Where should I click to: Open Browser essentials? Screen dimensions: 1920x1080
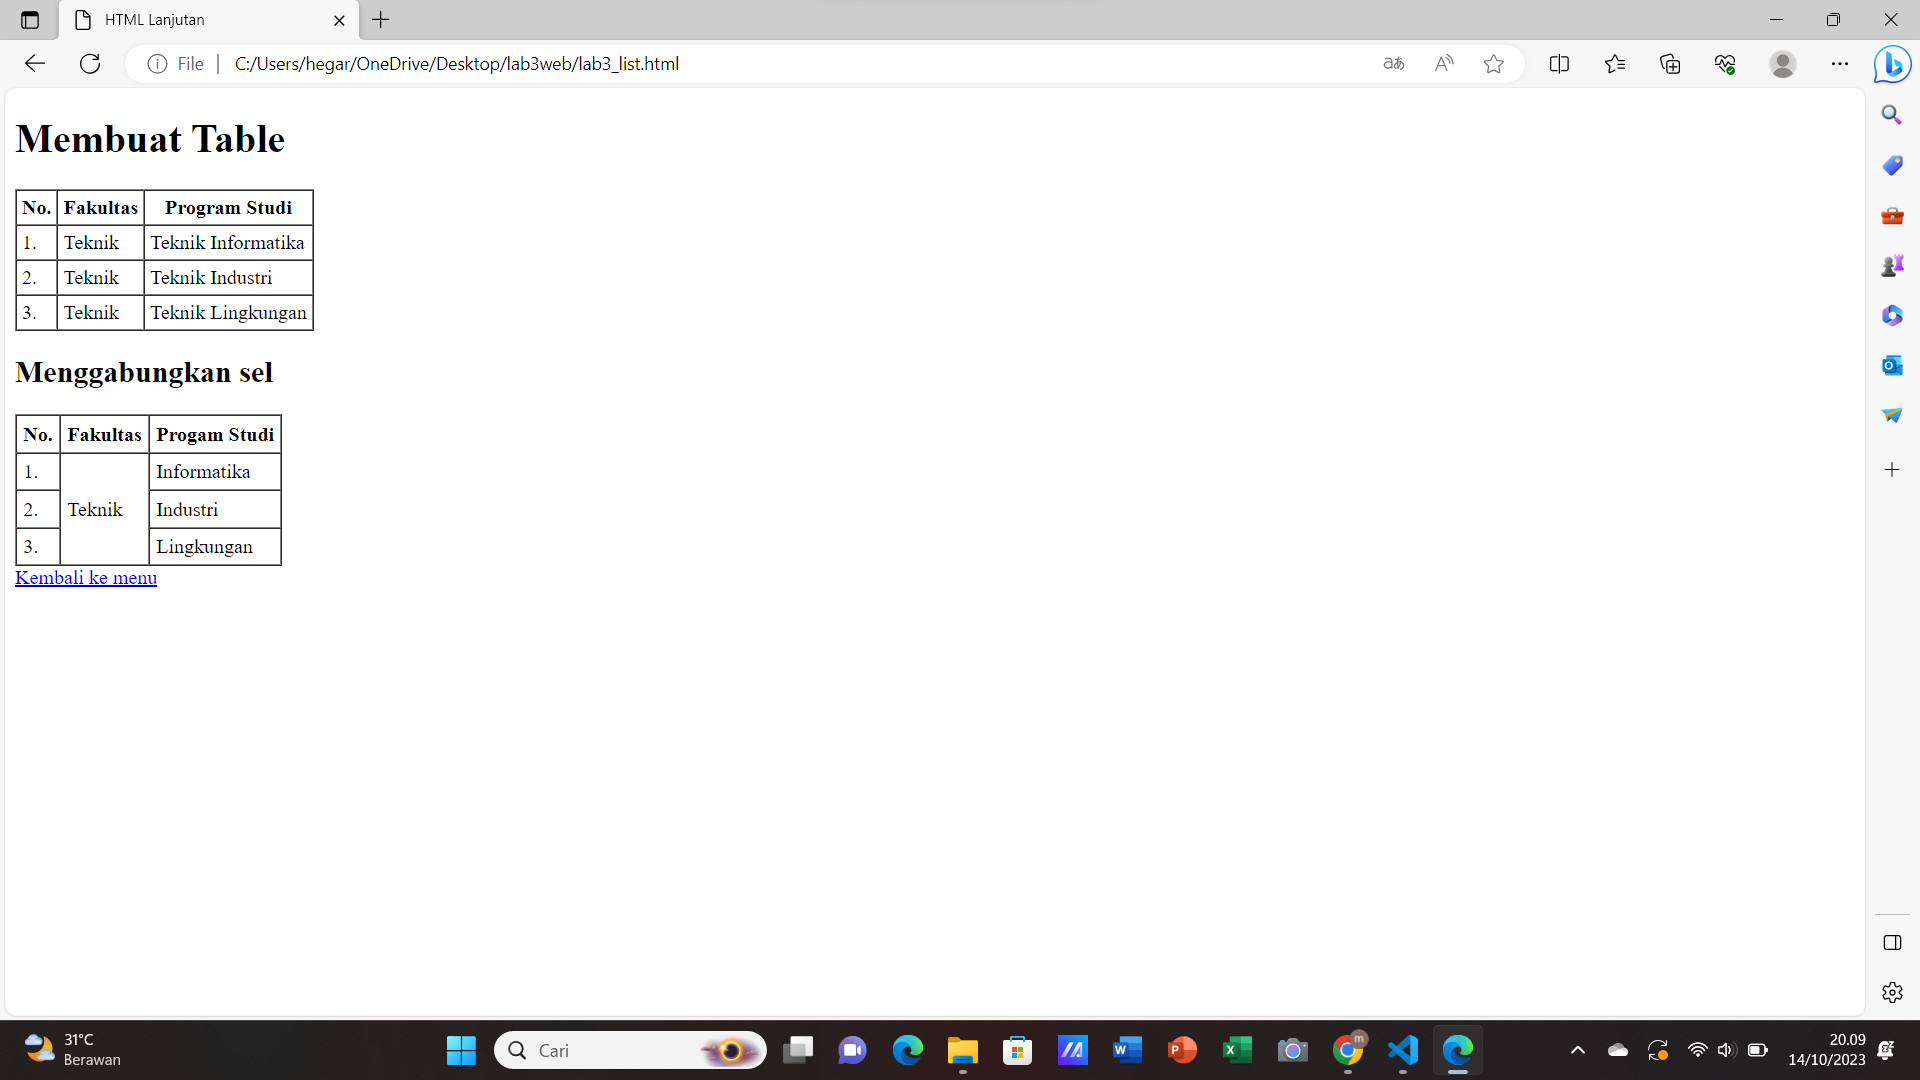pyautogui.click(x=1724, y=63)
